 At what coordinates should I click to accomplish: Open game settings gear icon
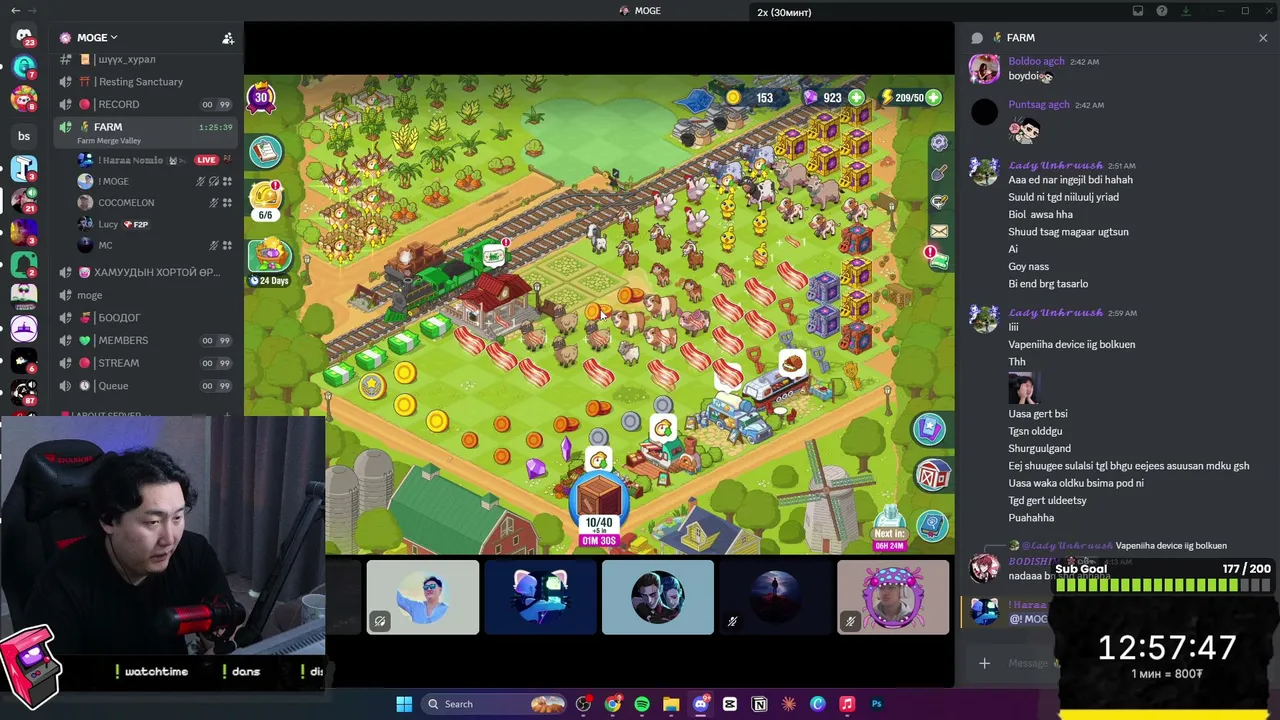point(938,143)
